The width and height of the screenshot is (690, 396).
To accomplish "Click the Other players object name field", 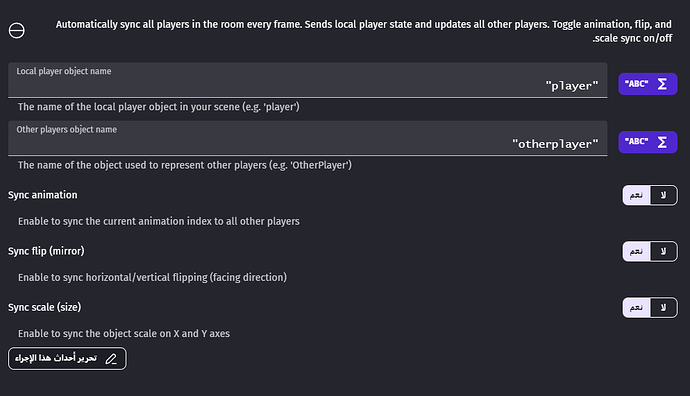I will (308, 138).
